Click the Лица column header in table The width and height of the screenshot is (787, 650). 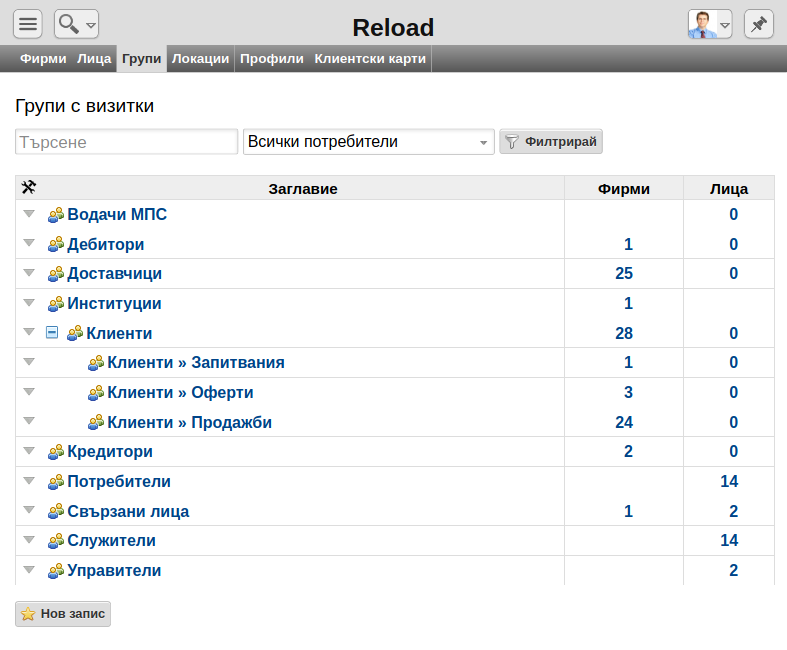pos(729,189)
